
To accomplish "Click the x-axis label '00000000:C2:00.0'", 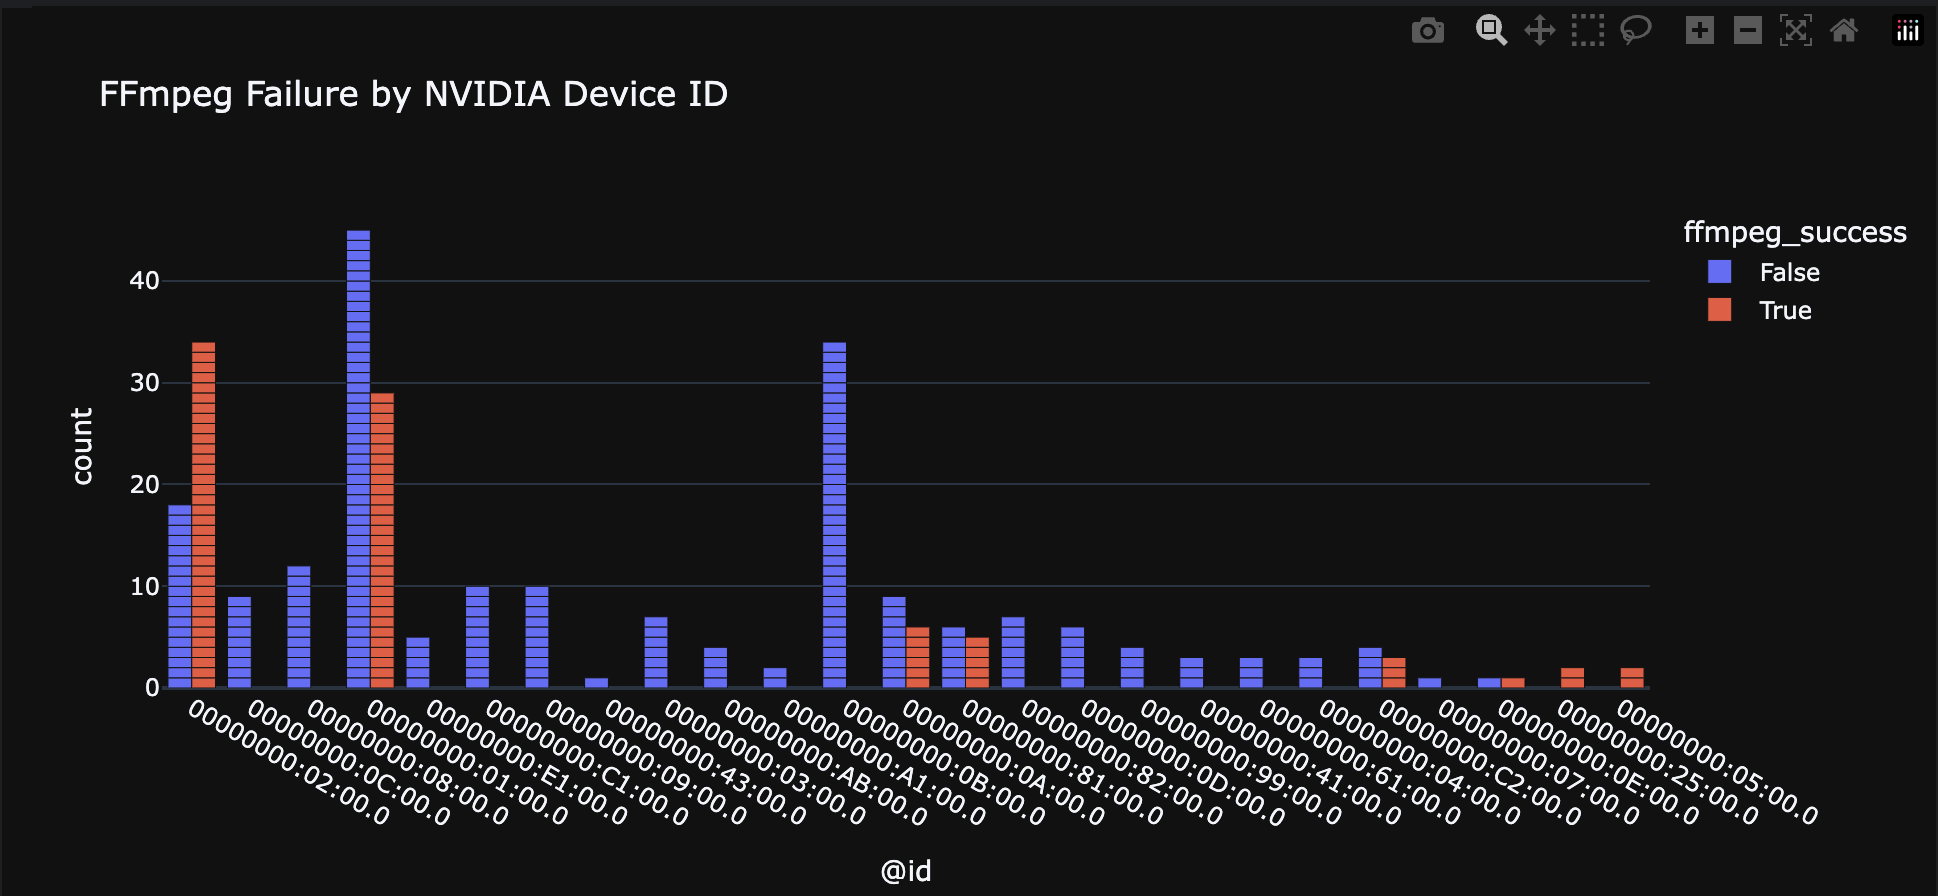I will point(1480,762).
